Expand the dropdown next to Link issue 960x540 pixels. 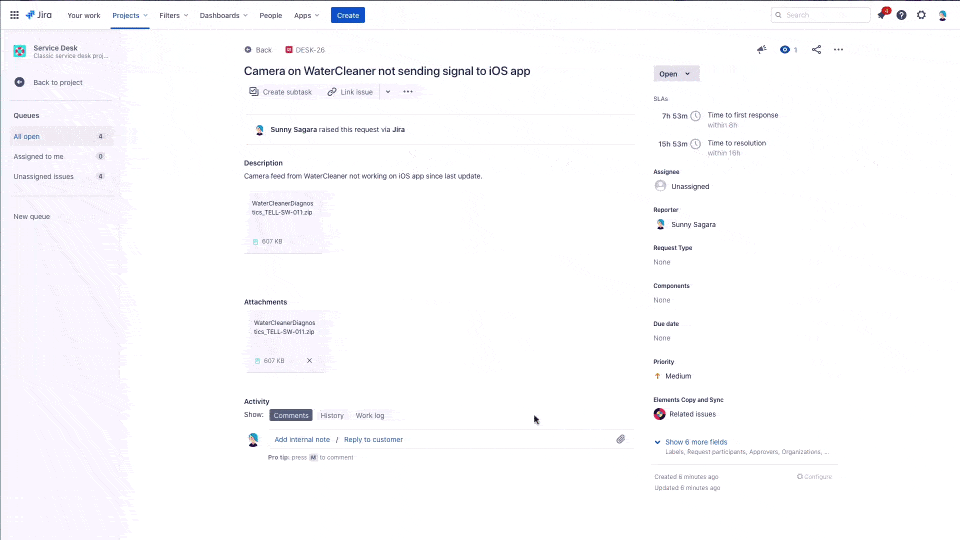click(x=388, y=92)
